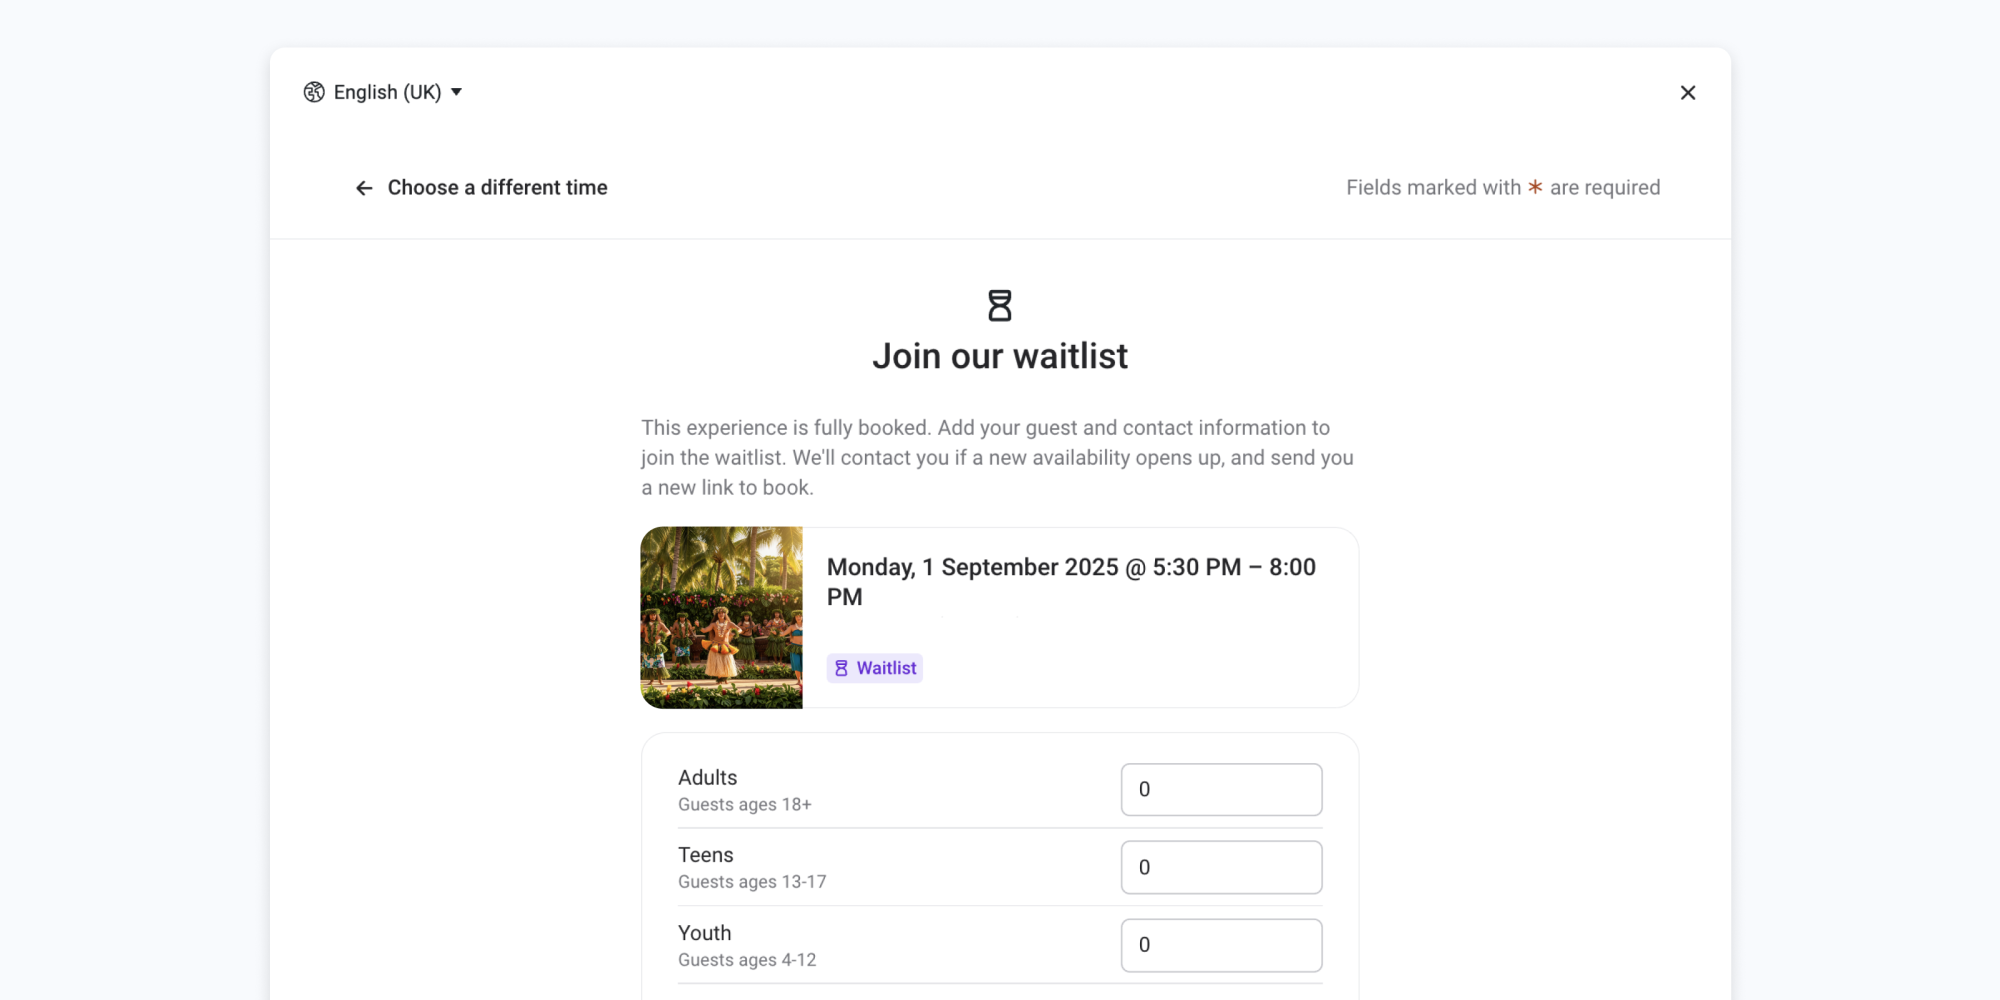Open the English (UK) language dropdown
2000x1000 pixels.
click(x=387, y=92)
